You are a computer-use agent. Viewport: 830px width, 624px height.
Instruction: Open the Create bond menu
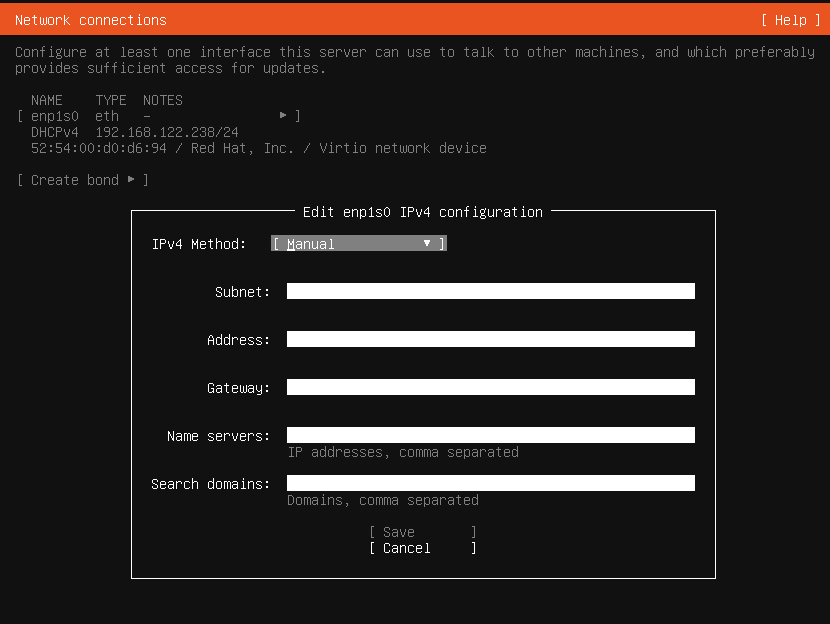[83, 180]
